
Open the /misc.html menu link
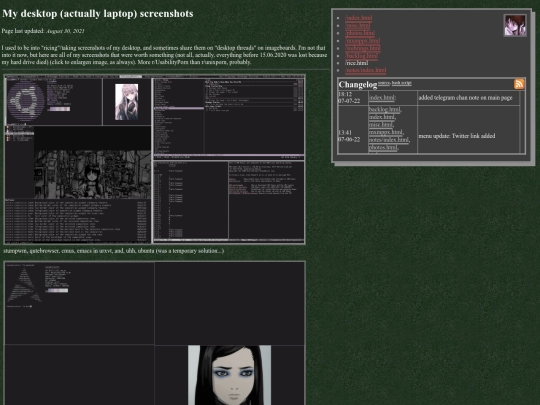coord(357,25)
